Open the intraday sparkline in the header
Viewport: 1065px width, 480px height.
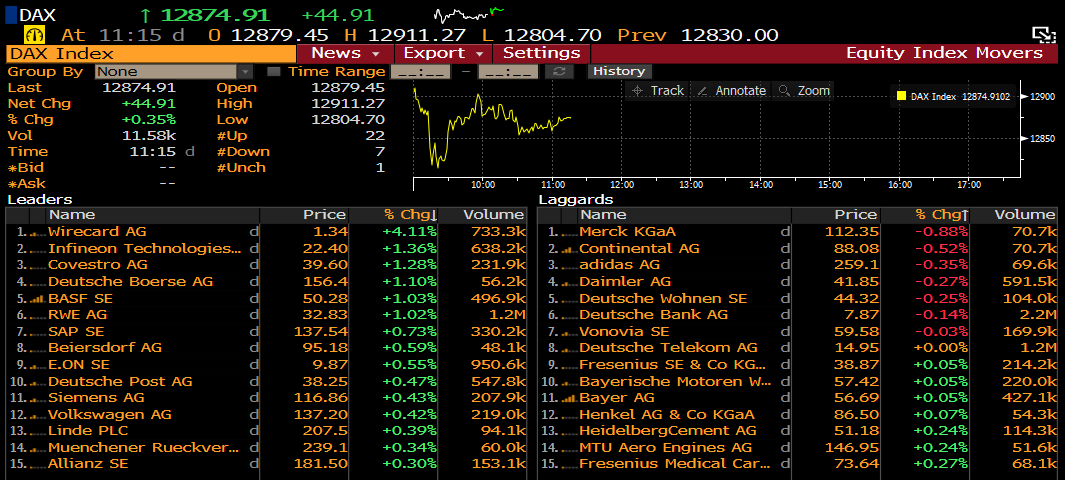click(x=469, y=14)
